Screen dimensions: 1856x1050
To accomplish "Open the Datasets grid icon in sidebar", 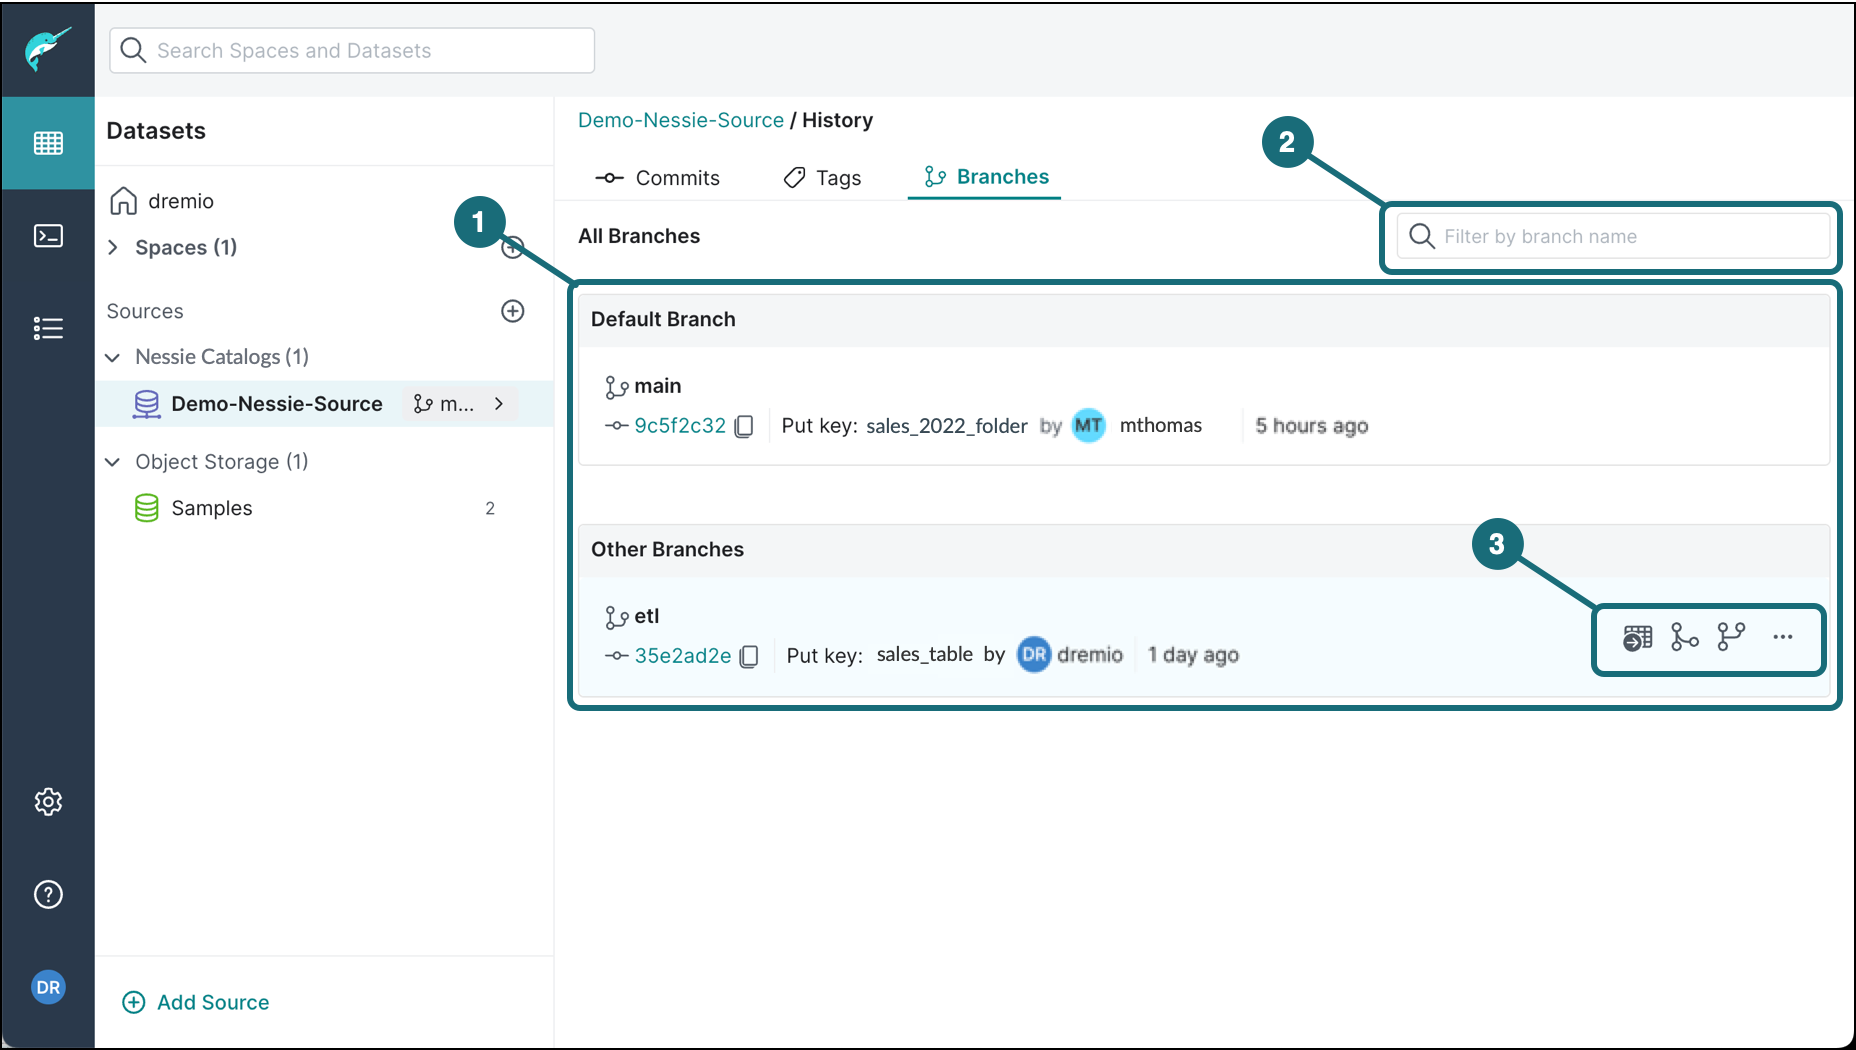I will (48, 143).
